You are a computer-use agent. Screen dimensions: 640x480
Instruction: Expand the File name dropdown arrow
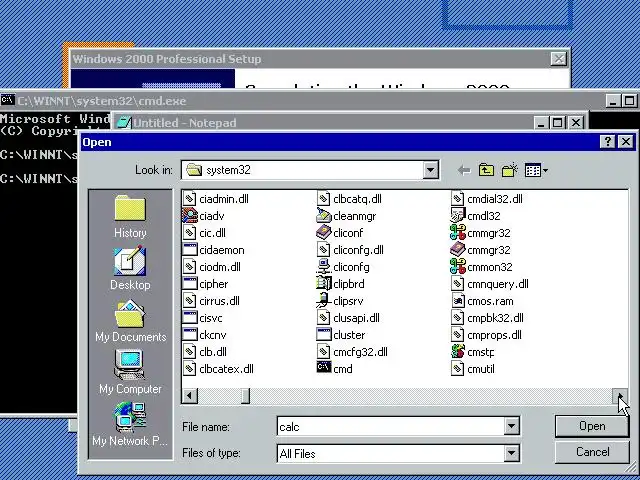click(x=511, y=427)
